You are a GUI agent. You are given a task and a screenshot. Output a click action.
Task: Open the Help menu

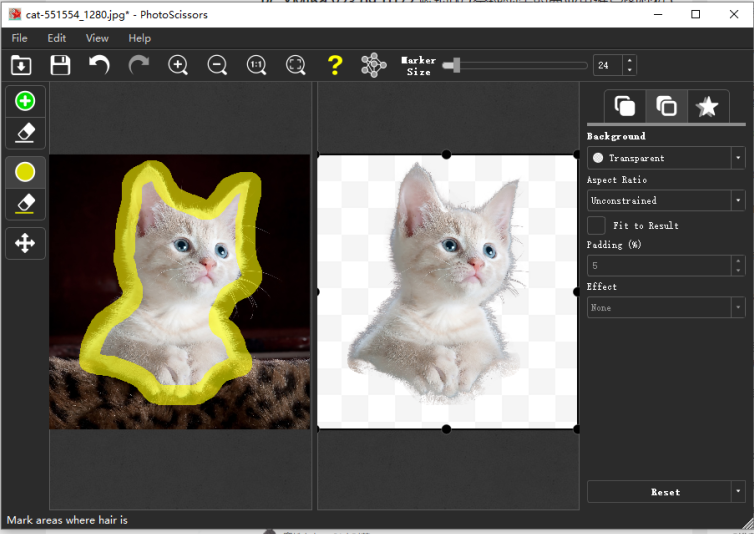point(139,38)
